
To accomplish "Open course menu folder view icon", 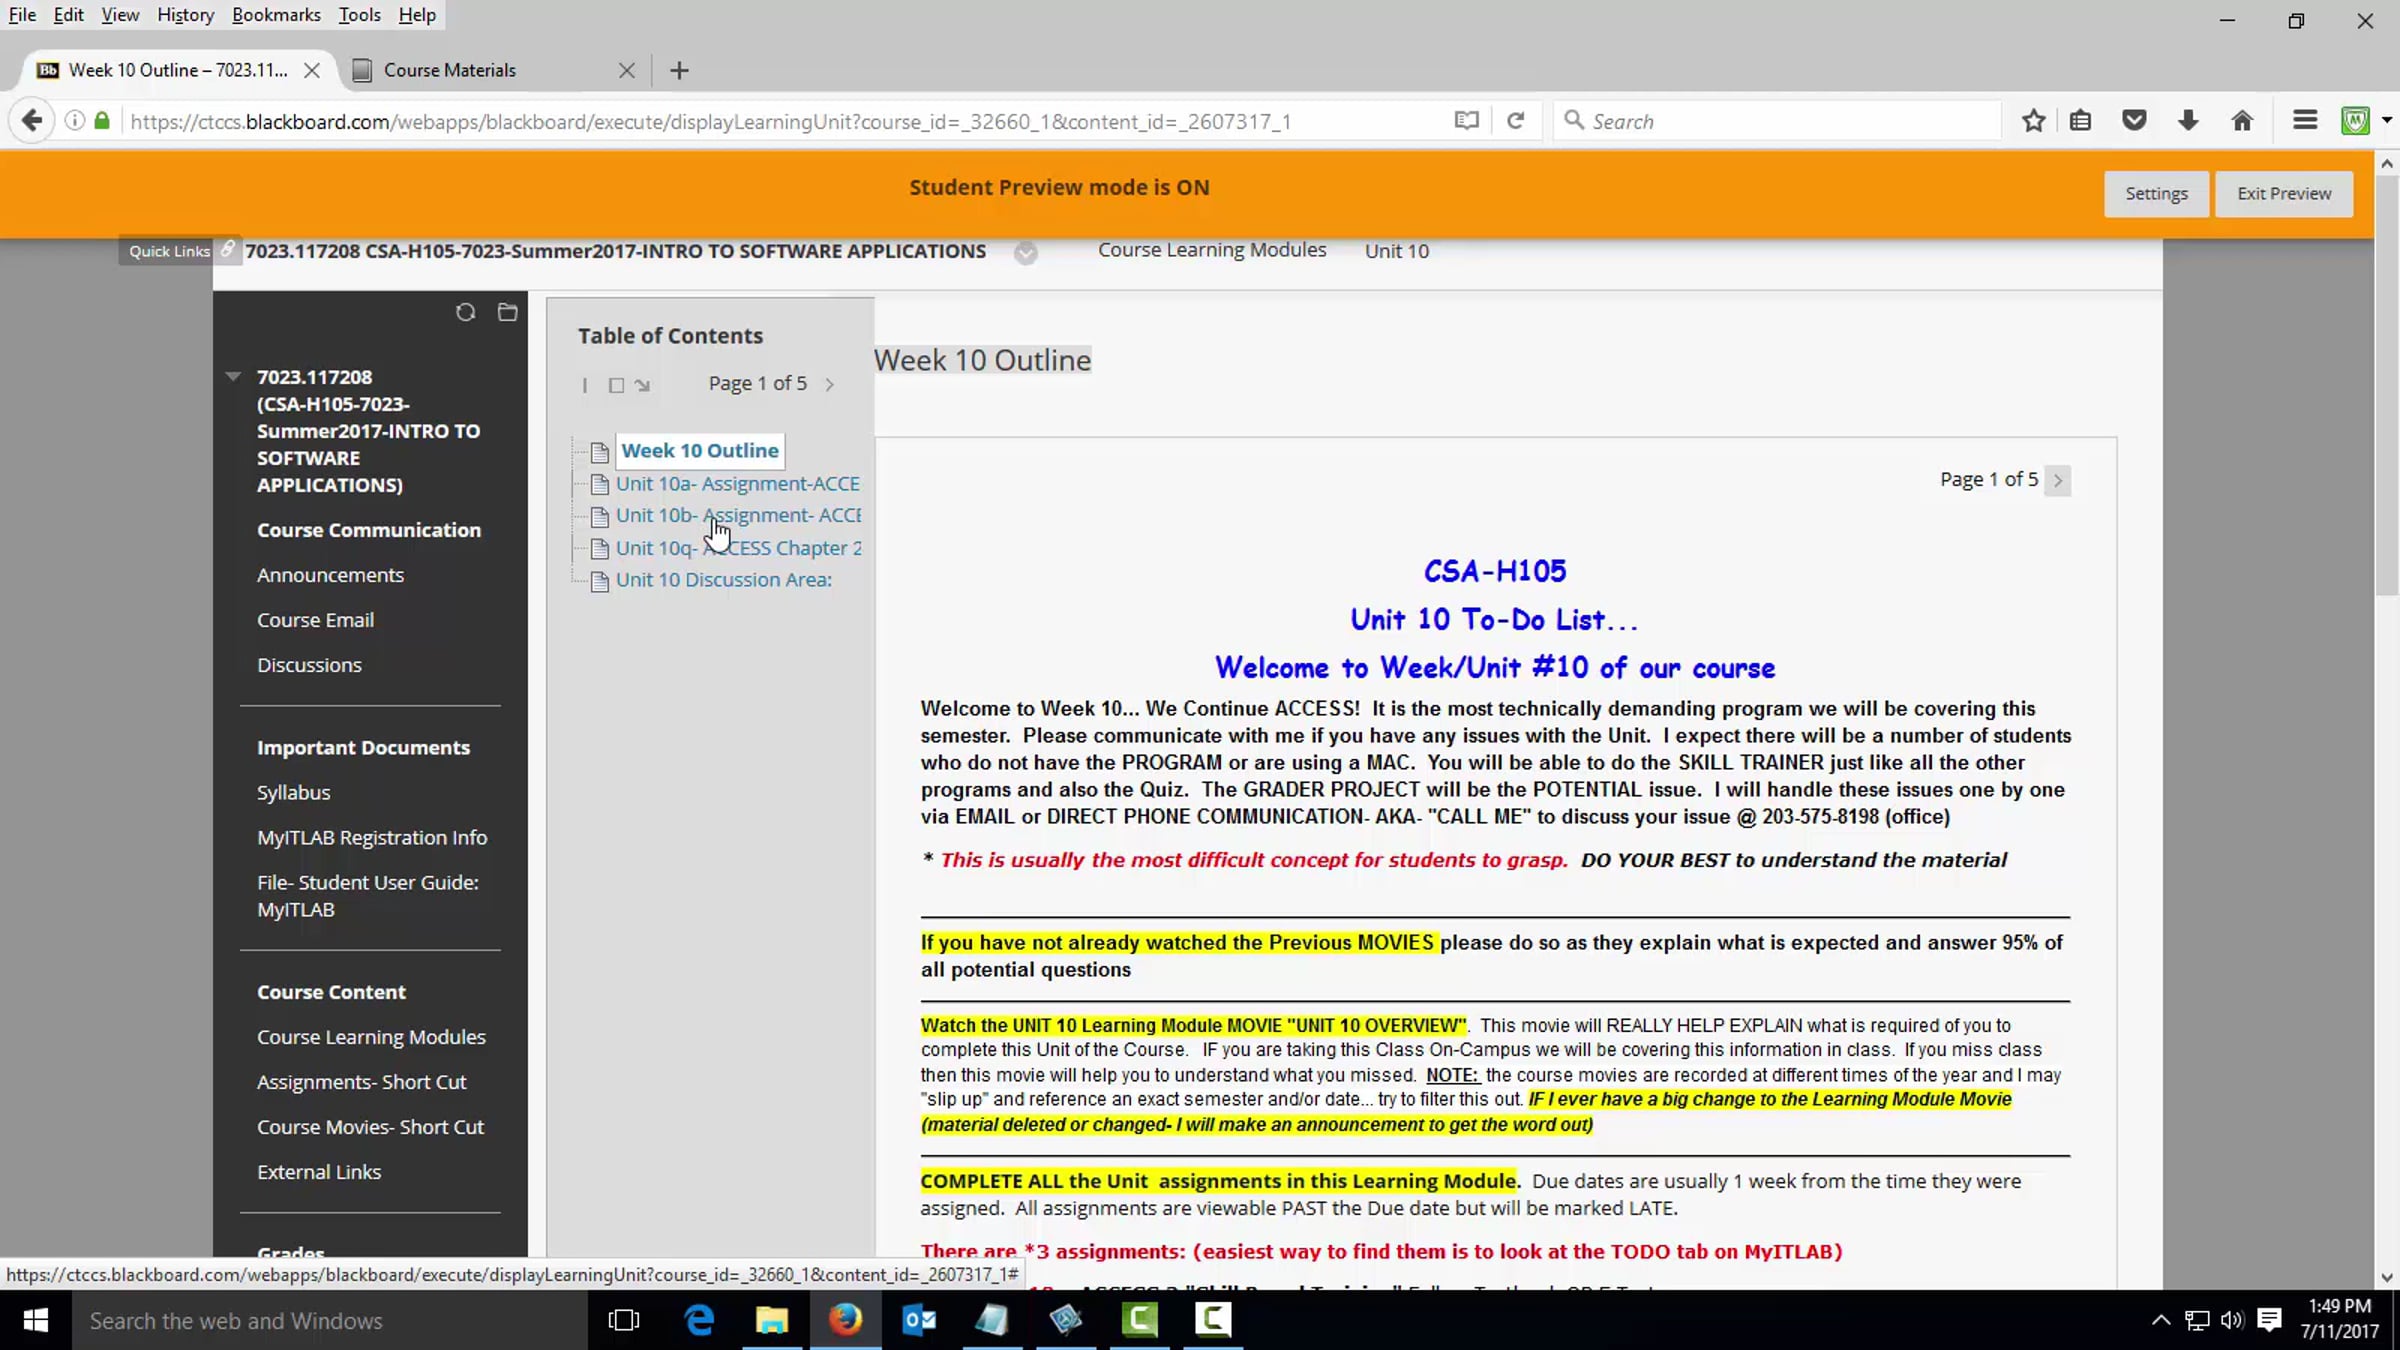I will tap(507, 312).
